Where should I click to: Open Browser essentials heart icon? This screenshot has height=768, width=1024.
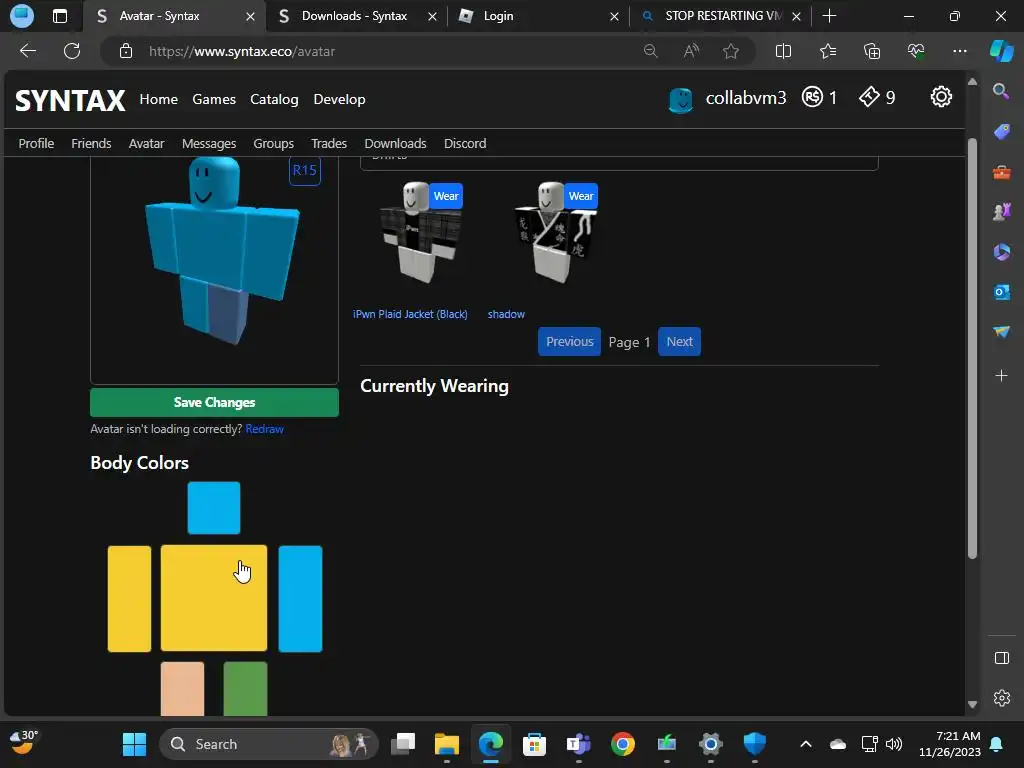(916, 51)
